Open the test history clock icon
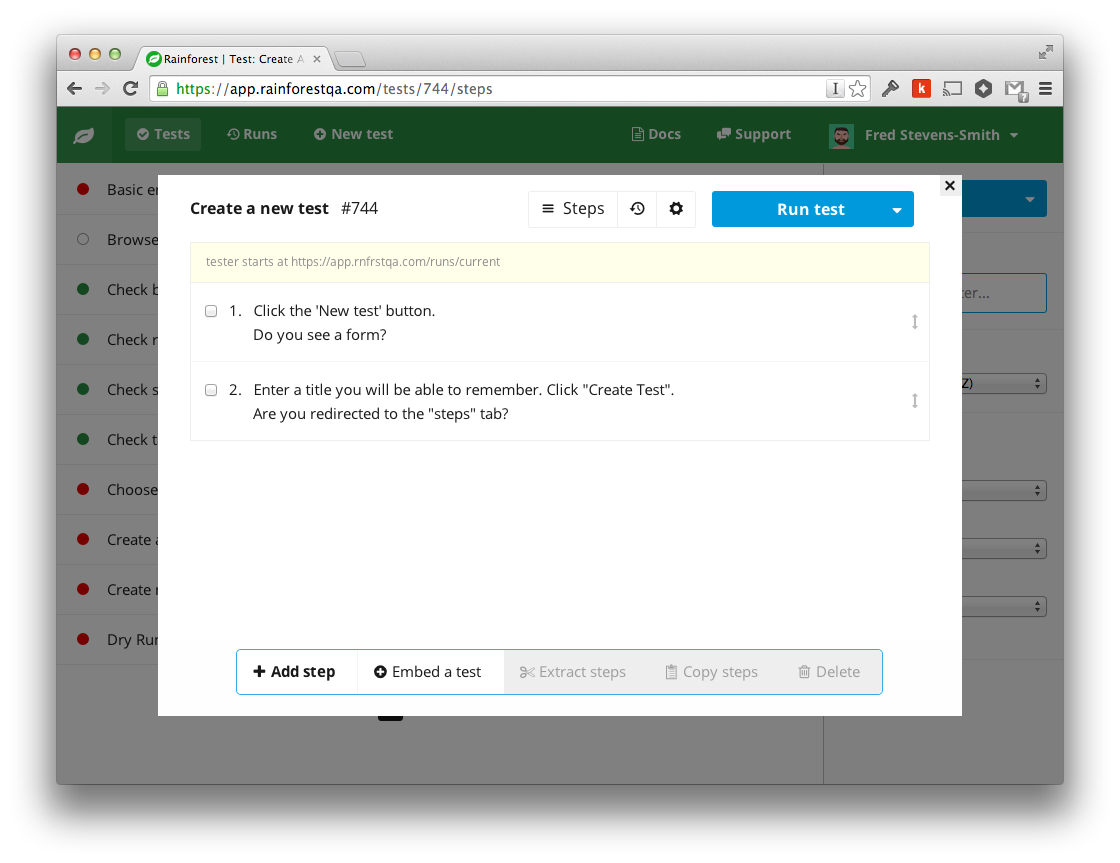Screen dimensions: 1120x863 637,209
